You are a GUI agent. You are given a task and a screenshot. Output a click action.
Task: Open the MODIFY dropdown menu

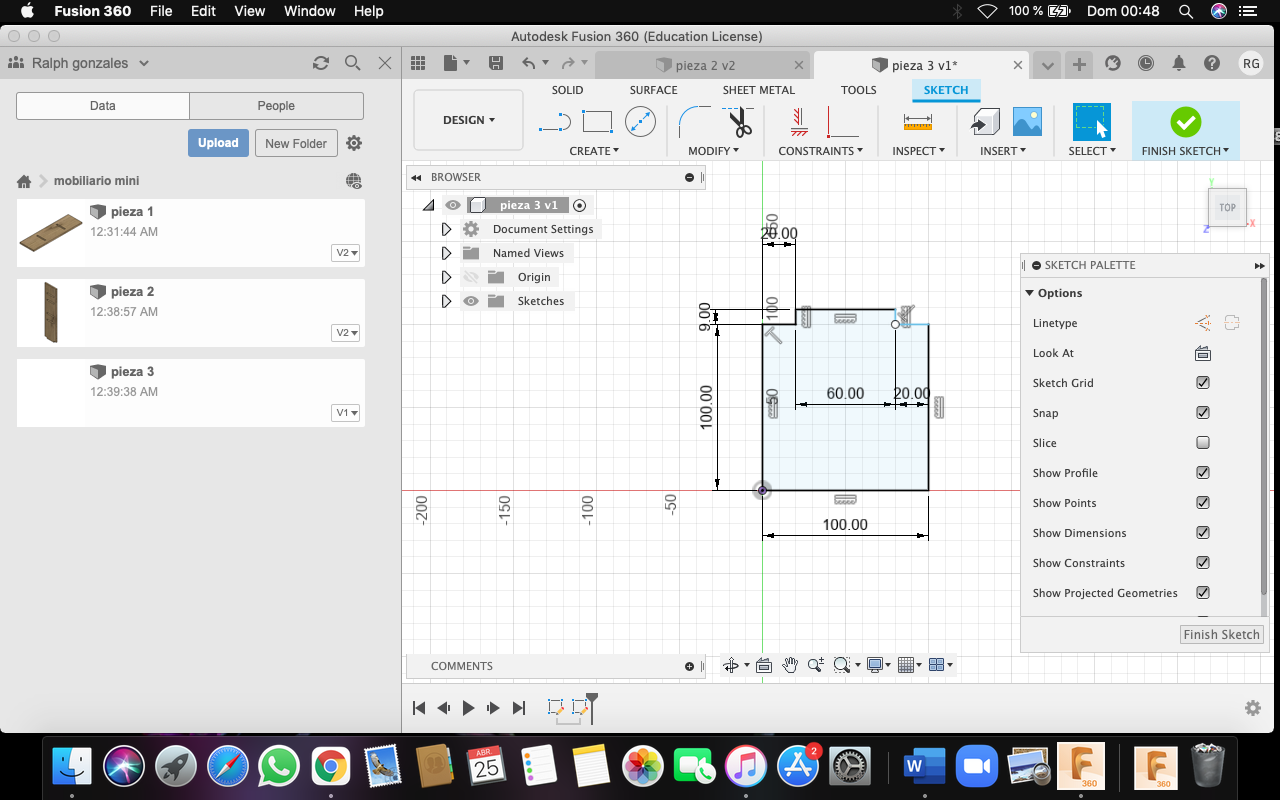coord(713,151)
